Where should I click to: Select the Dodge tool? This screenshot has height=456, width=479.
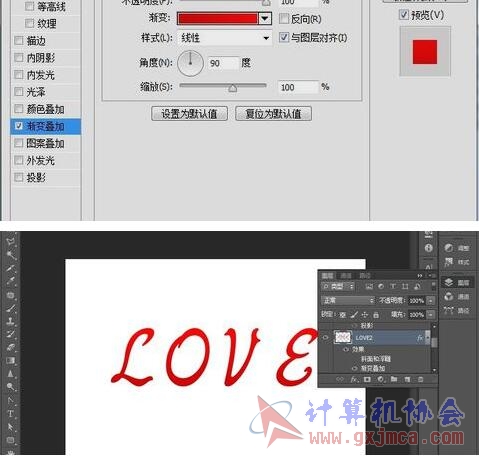11,386
